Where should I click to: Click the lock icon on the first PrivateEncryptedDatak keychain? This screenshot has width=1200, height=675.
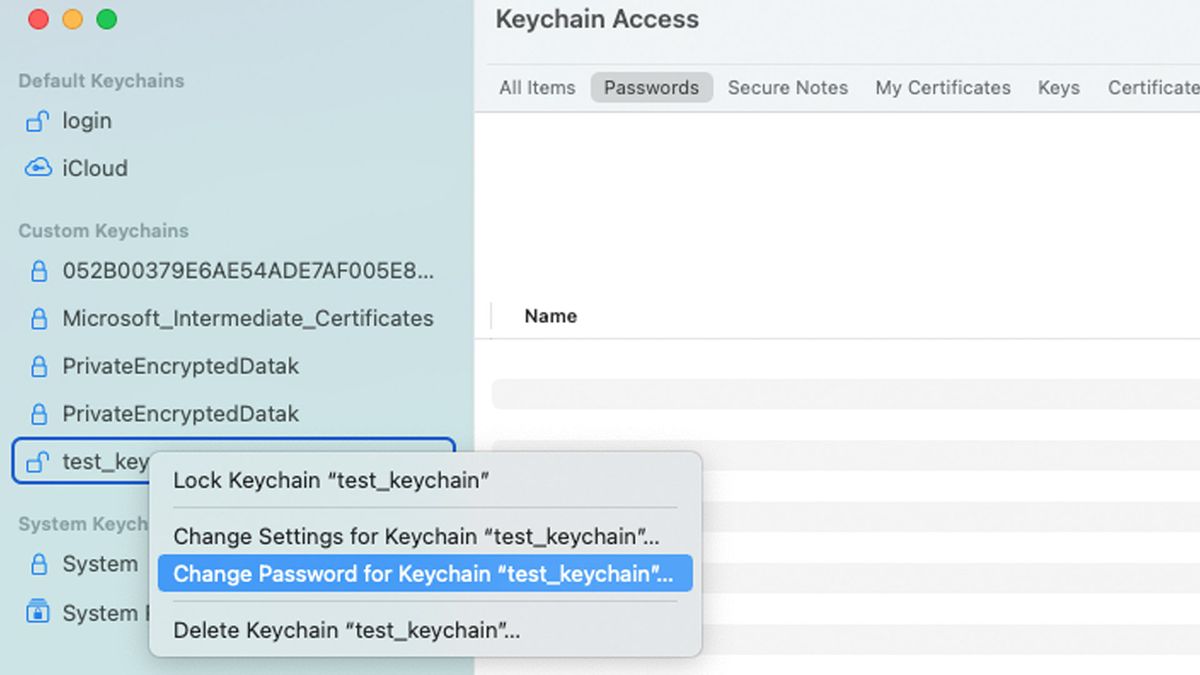click(x=40, y=366)
